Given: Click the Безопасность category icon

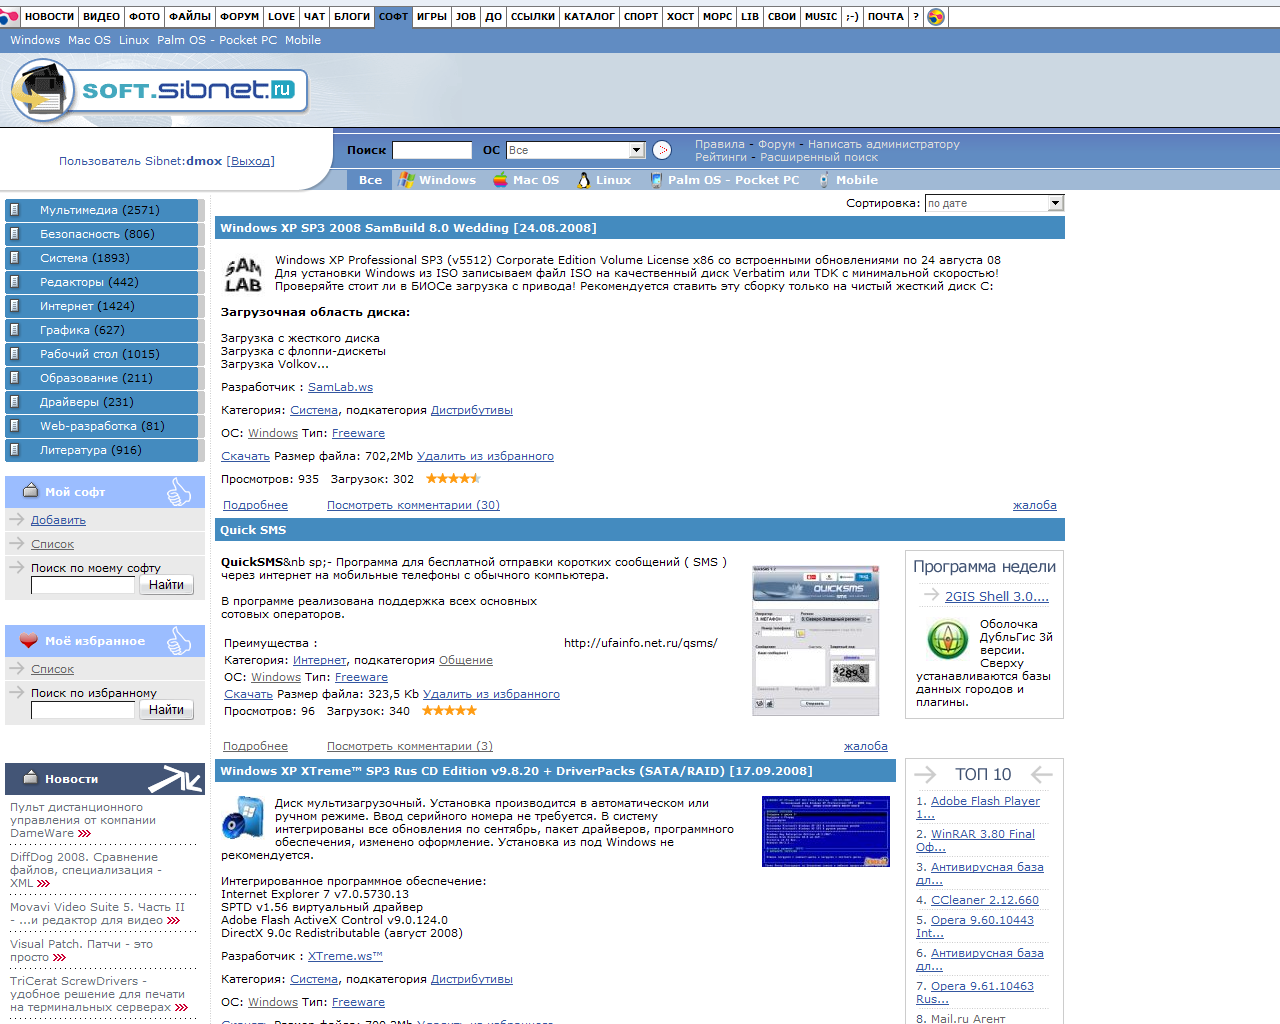Looking at the screenshot, I should click(x=14, y=234).
